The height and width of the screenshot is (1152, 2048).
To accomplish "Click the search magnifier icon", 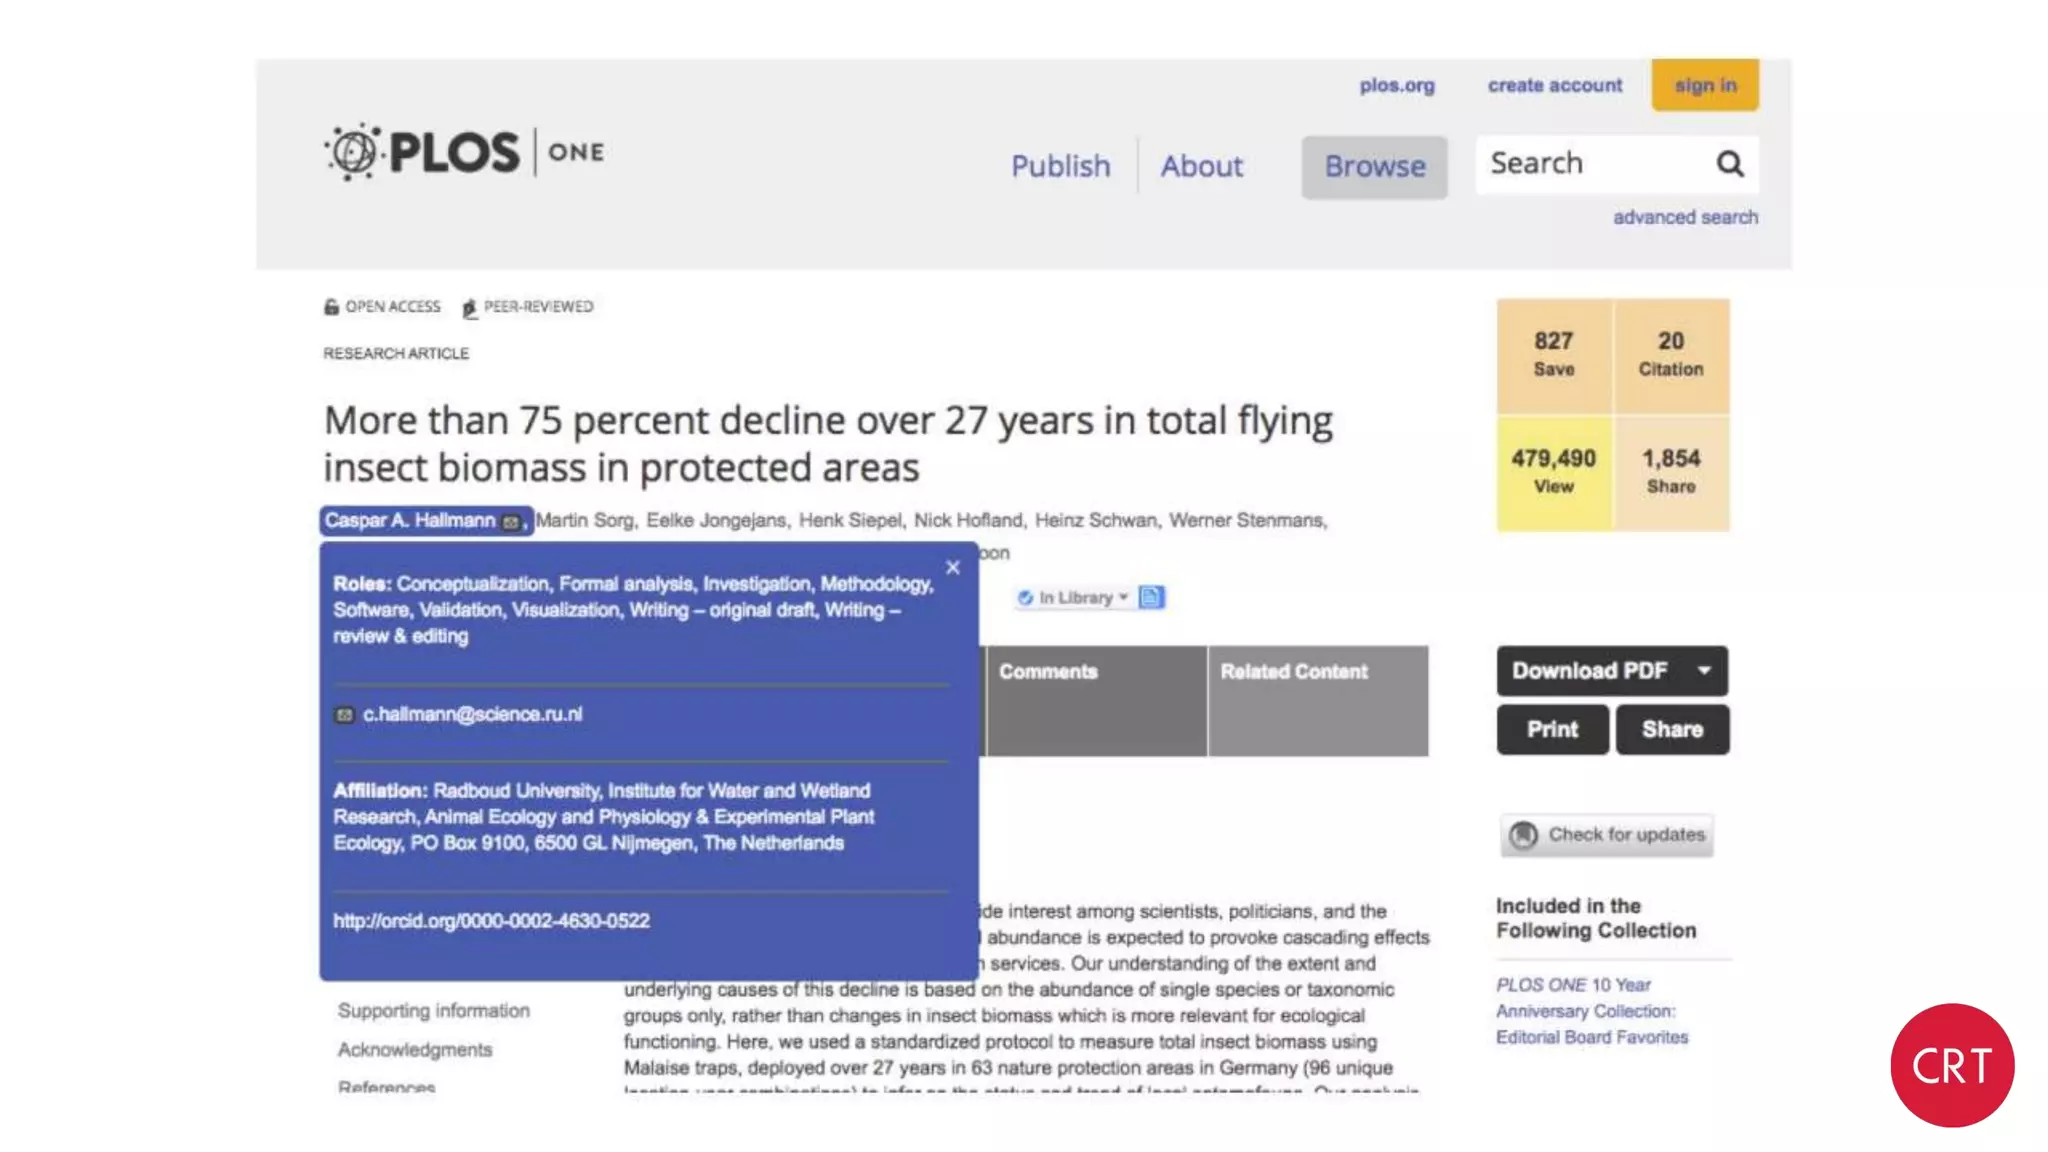I will [x=1730, y=164].
